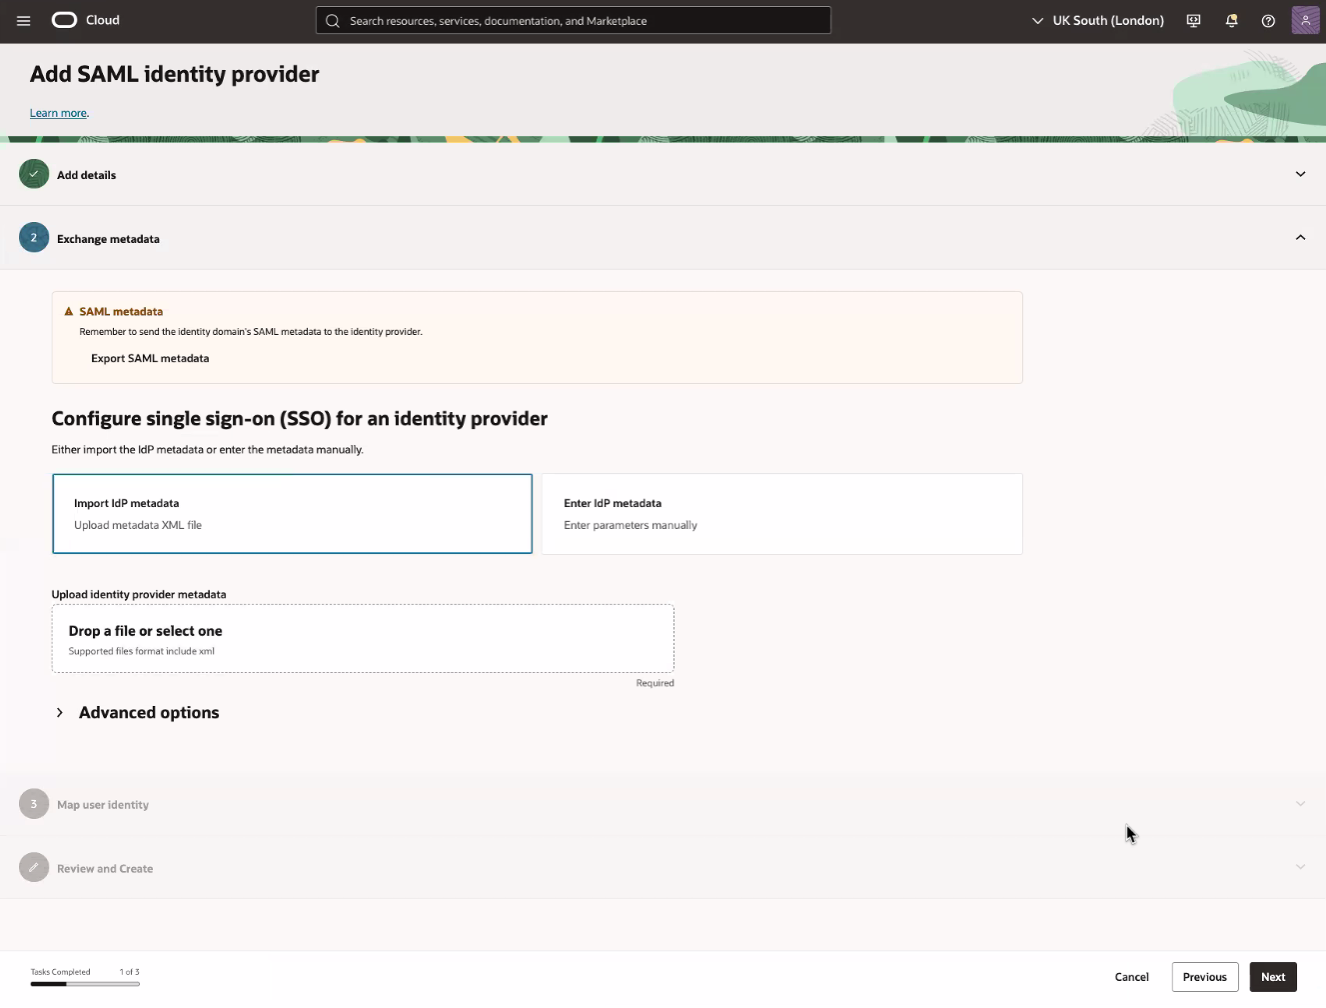The height and width of the screenshot is (1008, 1326).
Task: Collapse the Exchange metadata section
Action: coord(1300,238)
